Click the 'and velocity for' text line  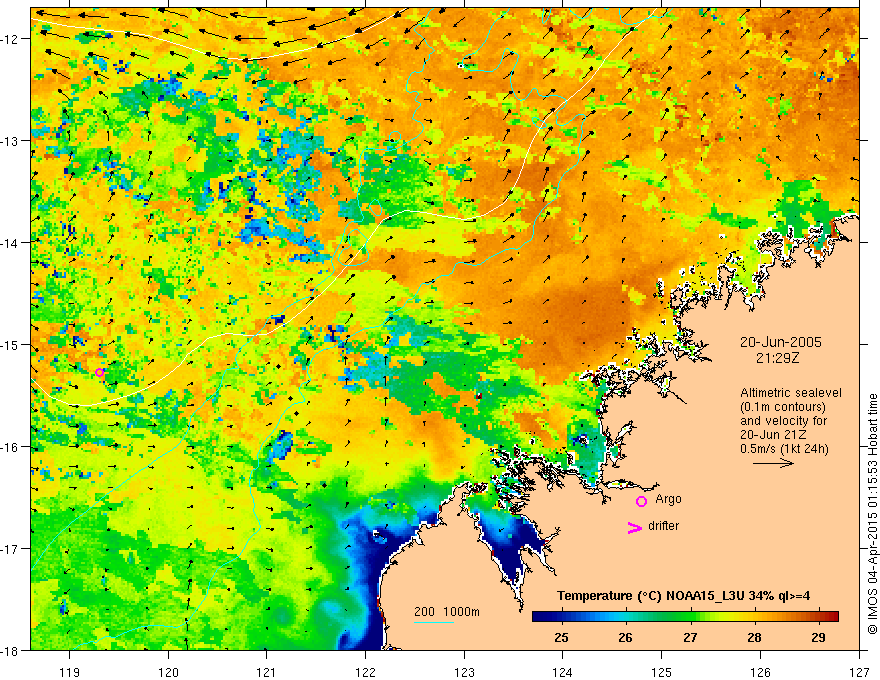[783, 421]
